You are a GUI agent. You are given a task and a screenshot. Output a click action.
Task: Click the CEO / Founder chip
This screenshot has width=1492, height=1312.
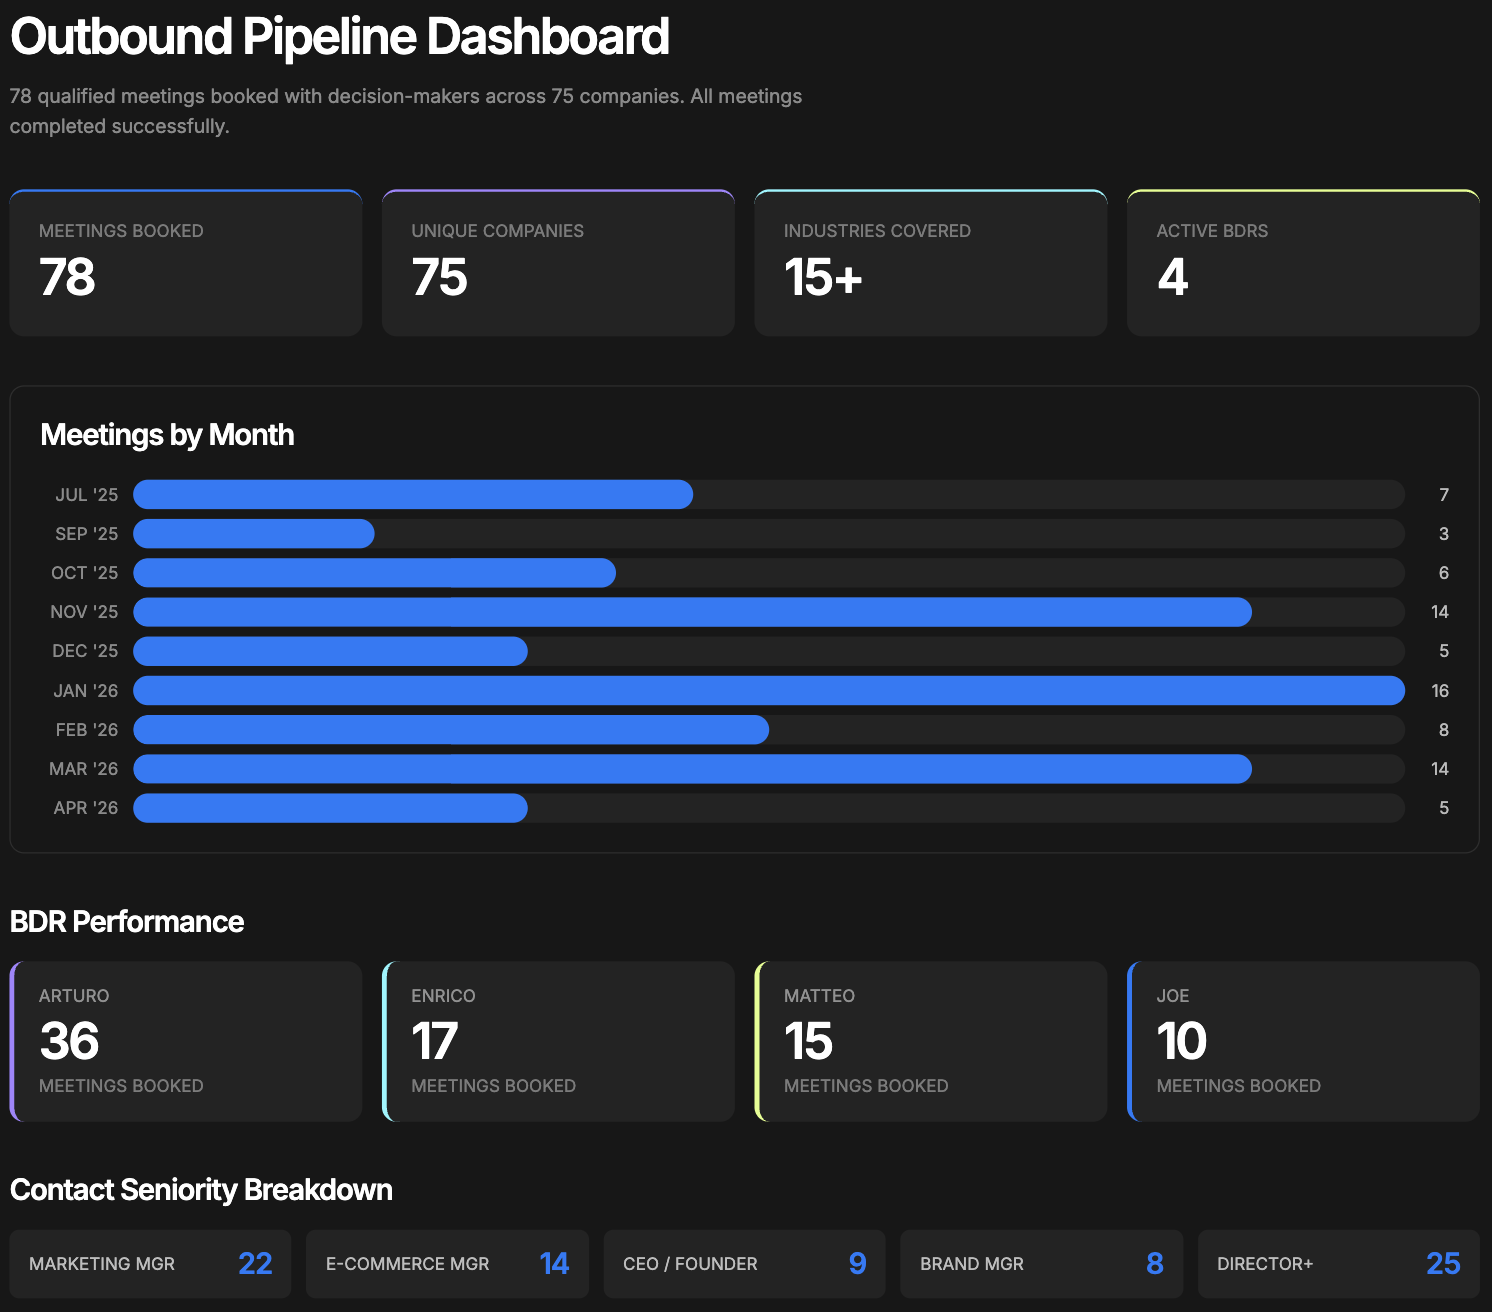click(x=744, y=1263)
